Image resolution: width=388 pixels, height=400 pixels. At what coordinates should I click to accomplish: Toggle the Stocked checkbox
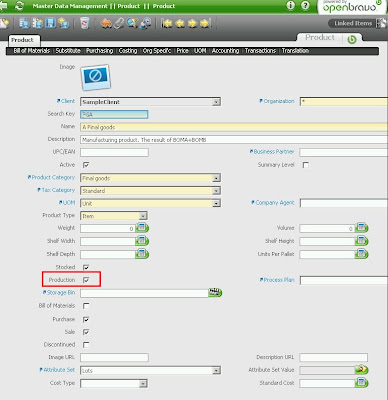click(x=86, y=267)
